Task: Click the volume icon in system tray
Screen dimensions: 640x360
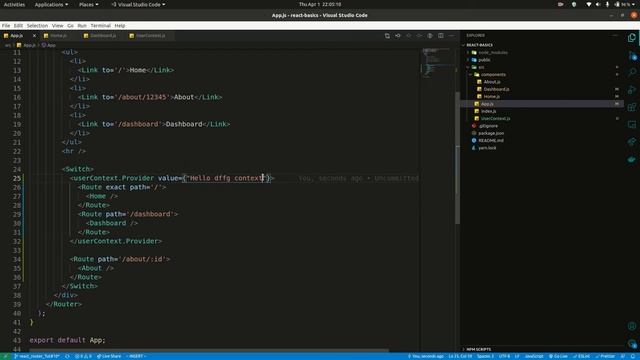Action: 598,4
